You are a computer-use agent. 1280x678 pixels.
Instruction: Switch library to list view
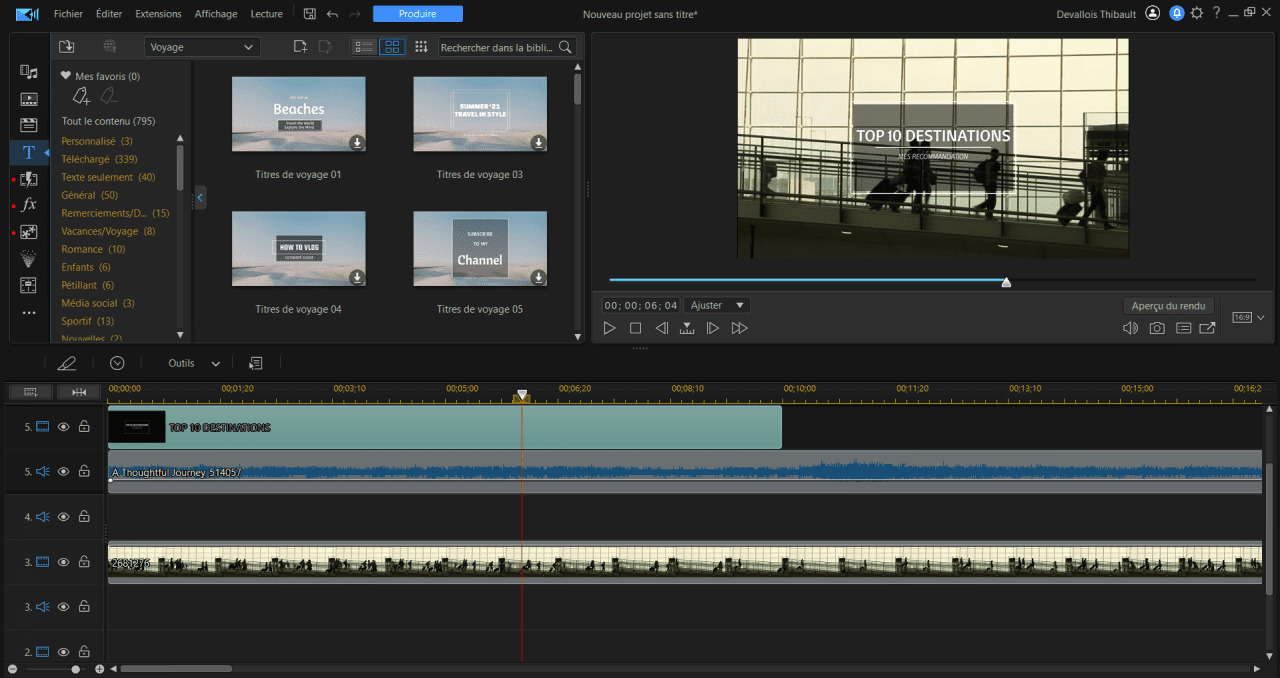[x=364, y=47]
